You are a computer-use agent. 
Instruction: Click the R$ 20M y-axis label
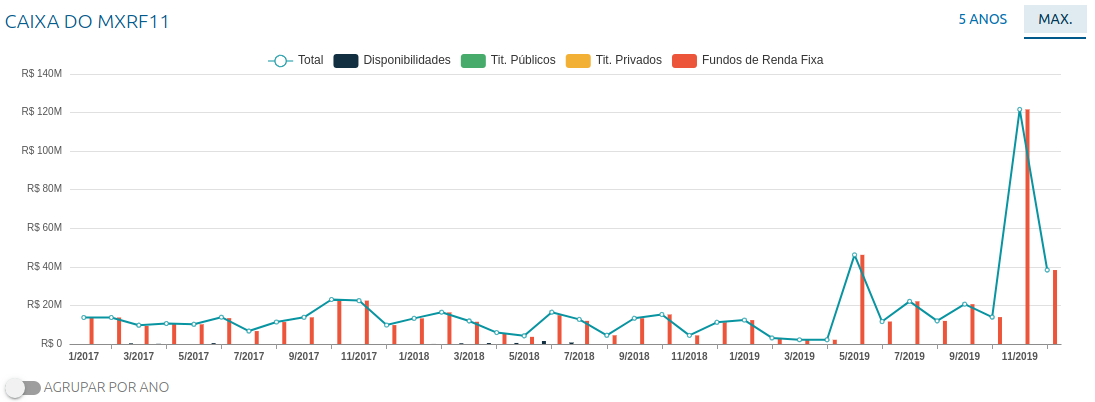[45, 305]
